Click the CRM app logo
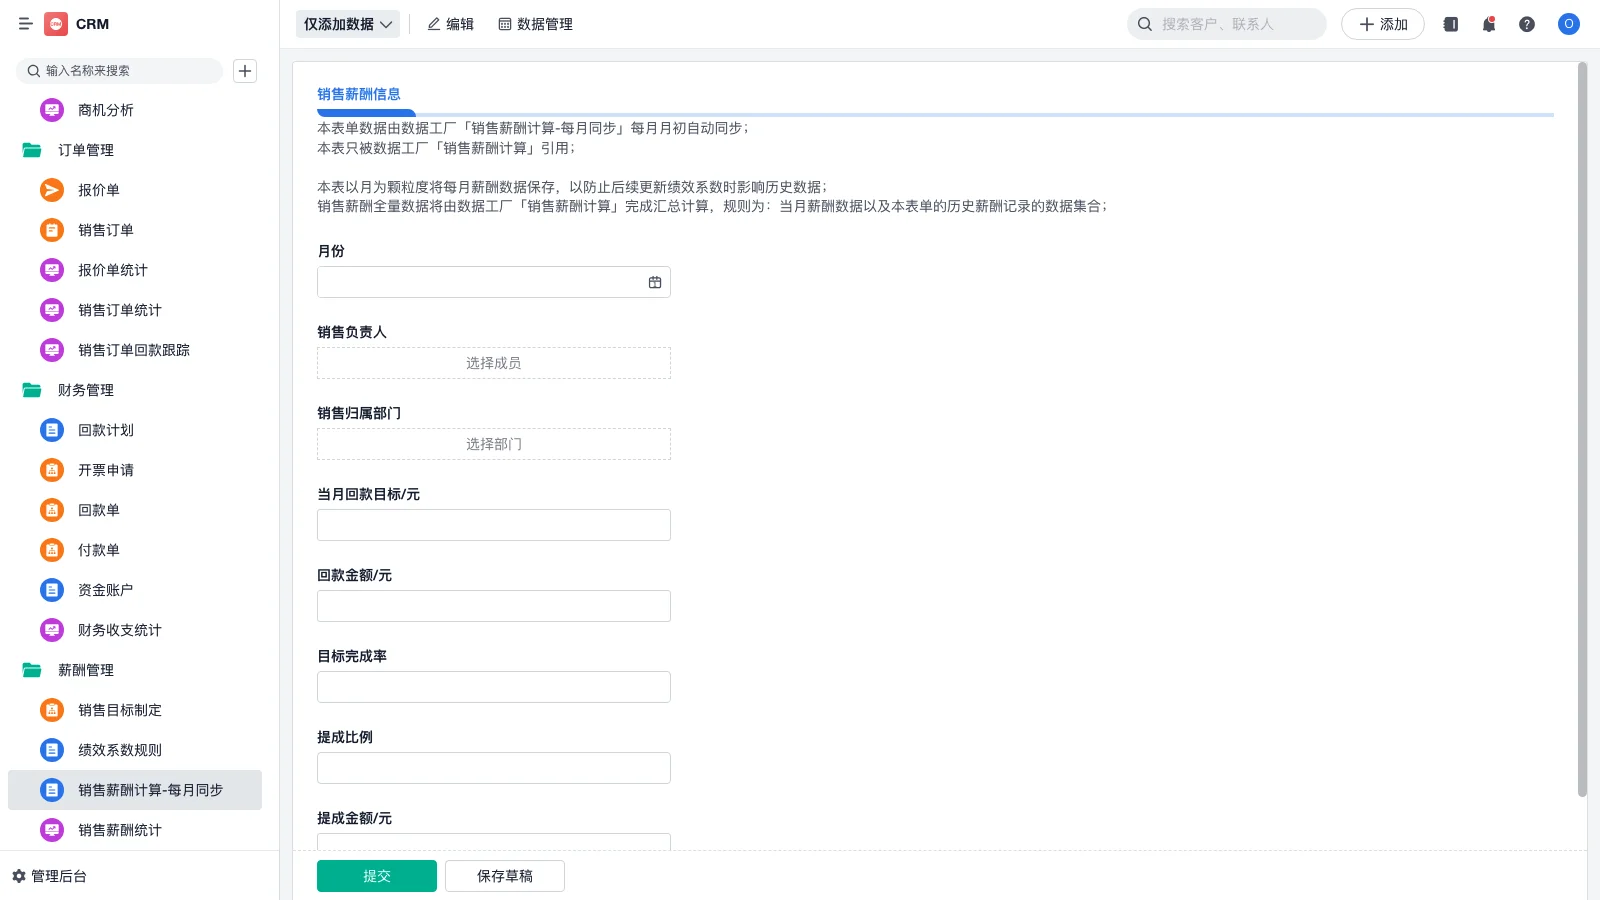This screenshot has width=1600, height=900. click(x=56, y=24)
